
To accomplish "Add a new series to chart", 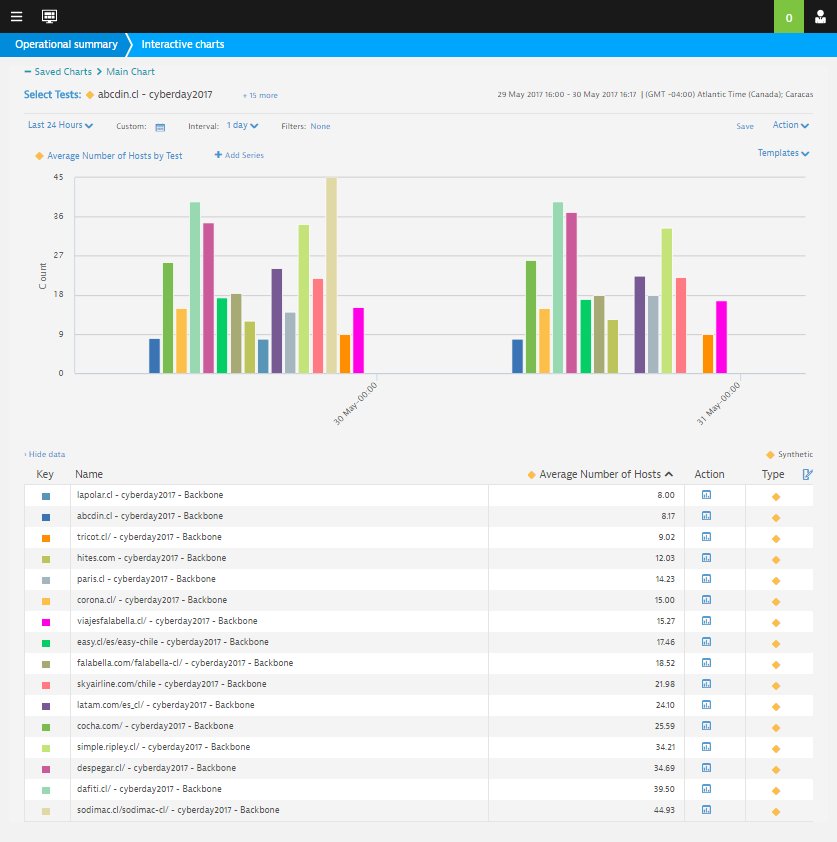I will pos(239,155).
